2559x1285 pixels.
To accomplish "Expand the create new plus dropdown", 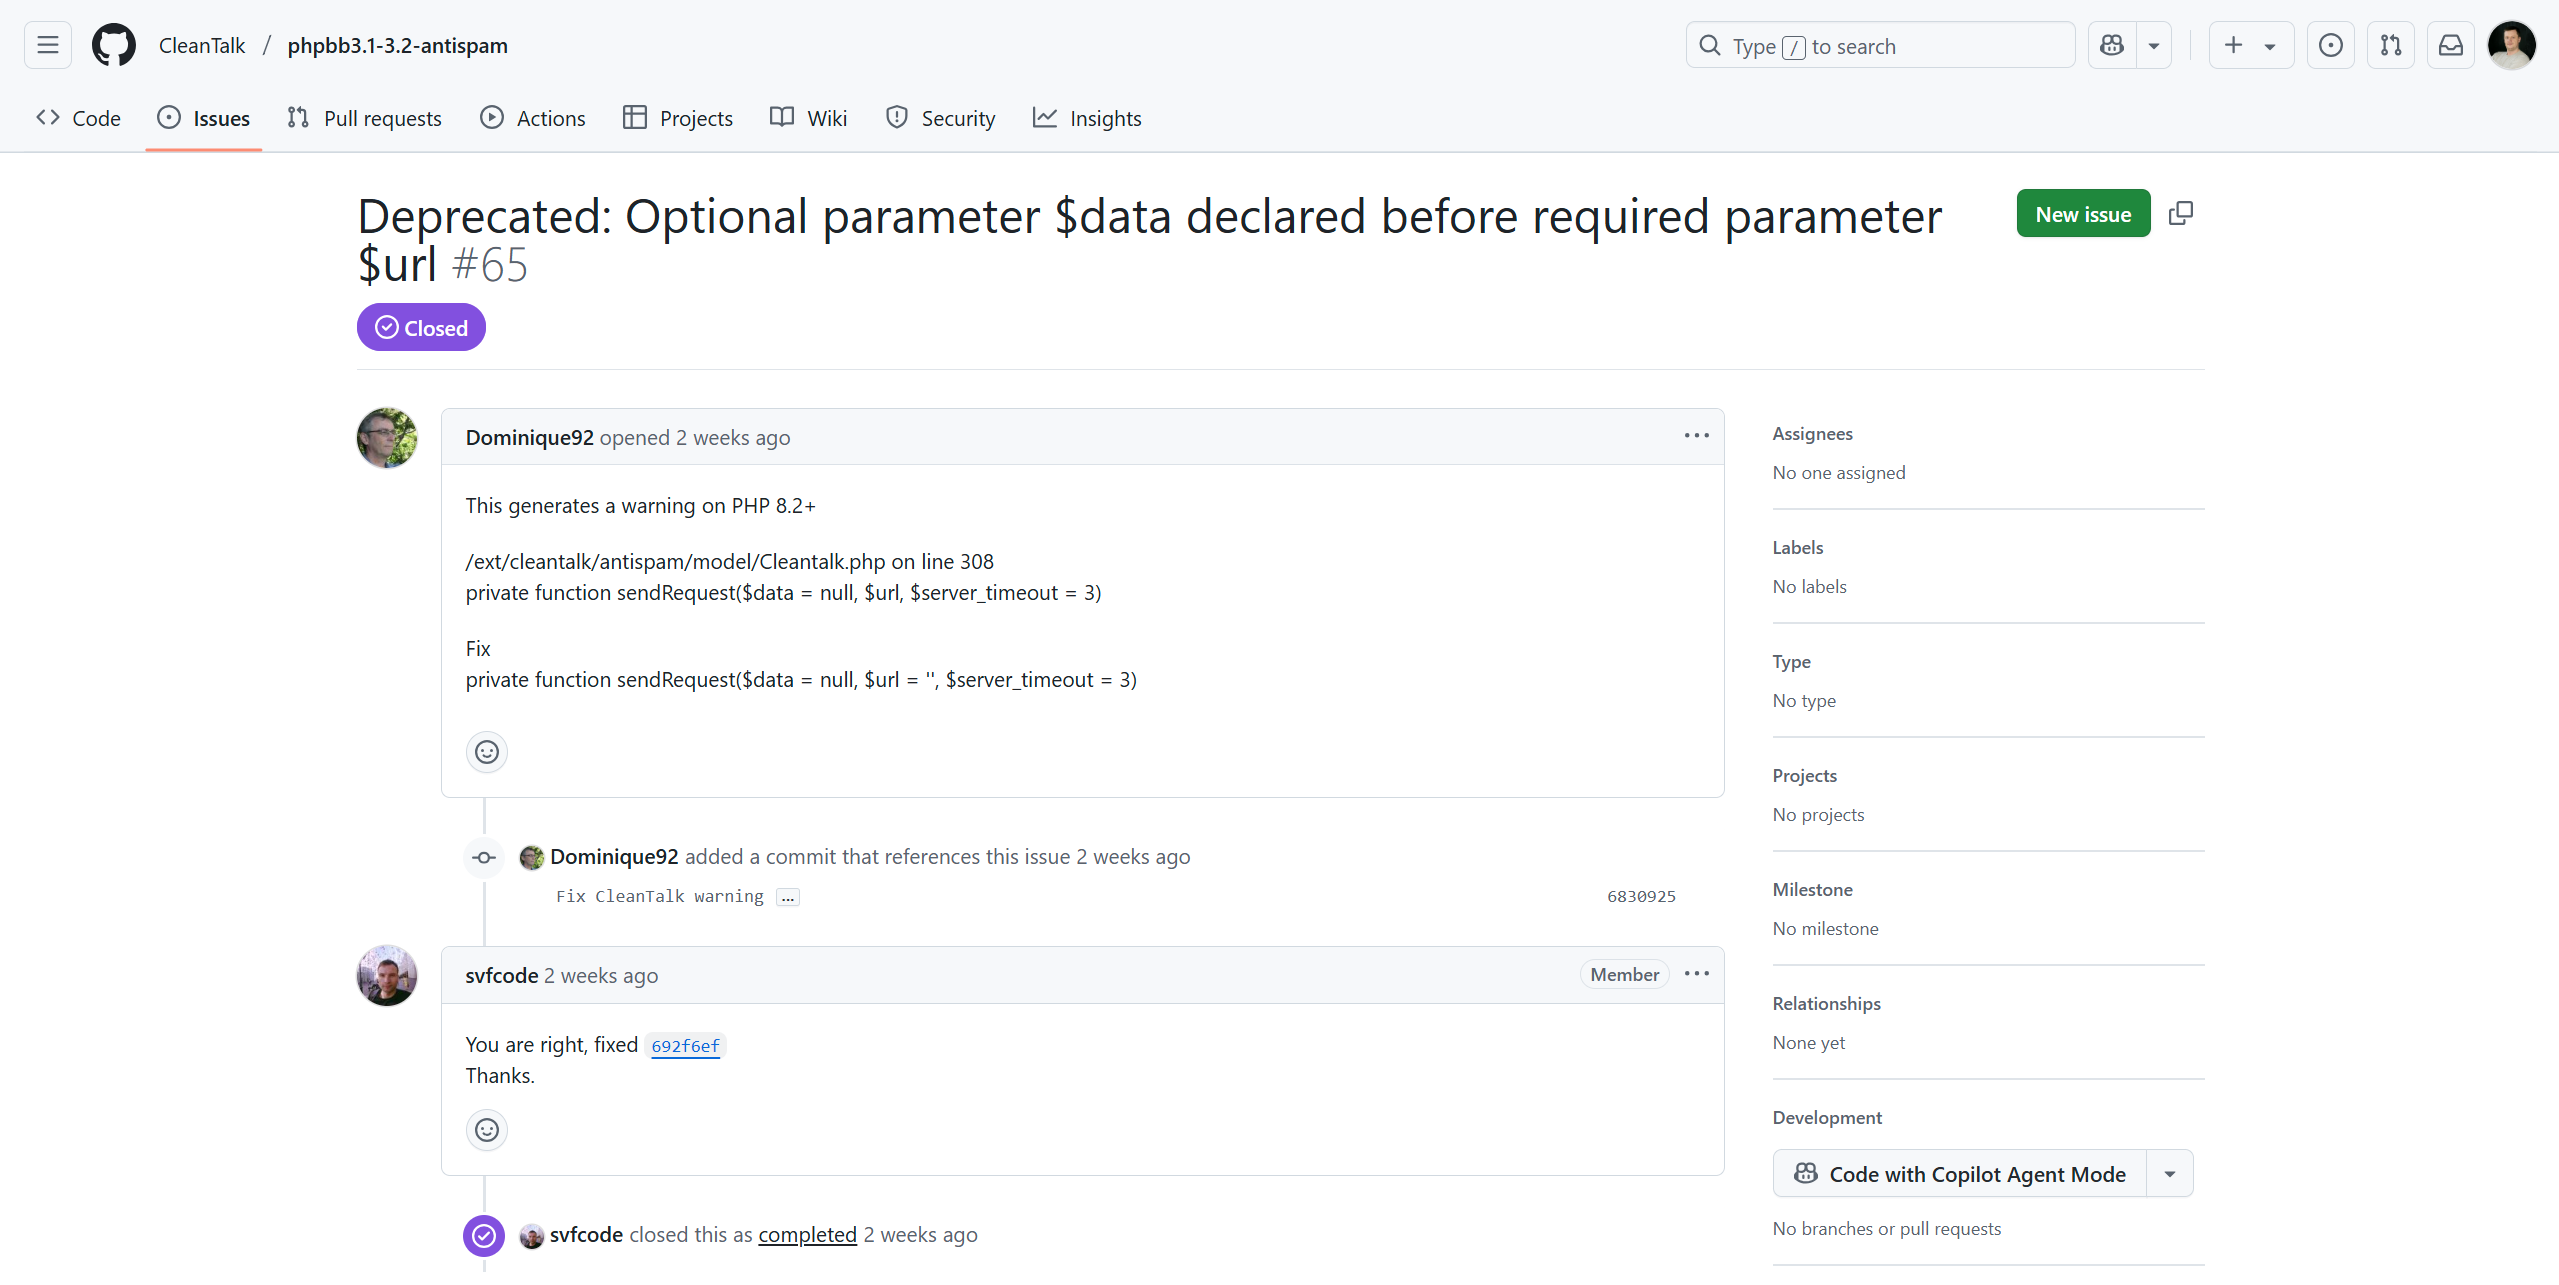I will (x=2250, y=45).
